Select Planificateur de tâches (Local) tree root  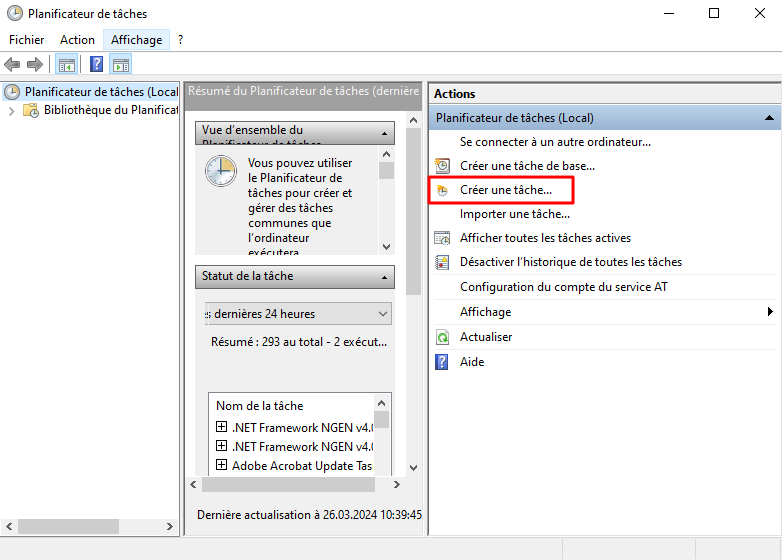100,92
